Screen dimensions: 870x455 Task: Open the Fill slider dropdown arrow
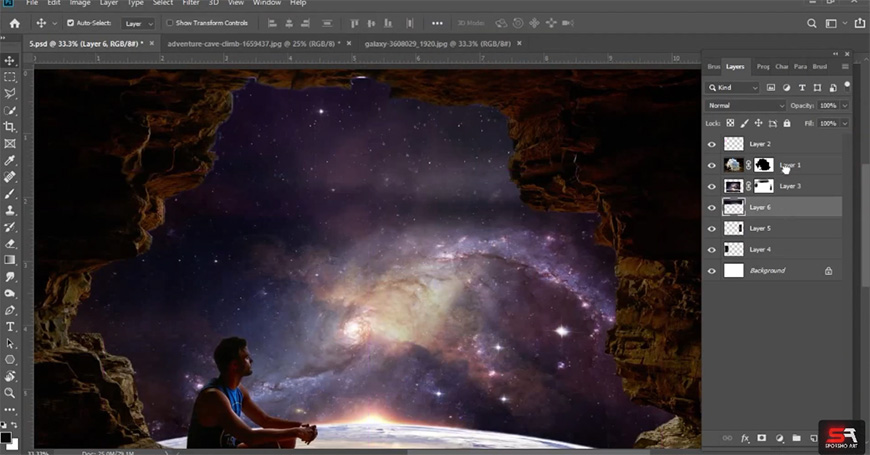coord(845,123)
